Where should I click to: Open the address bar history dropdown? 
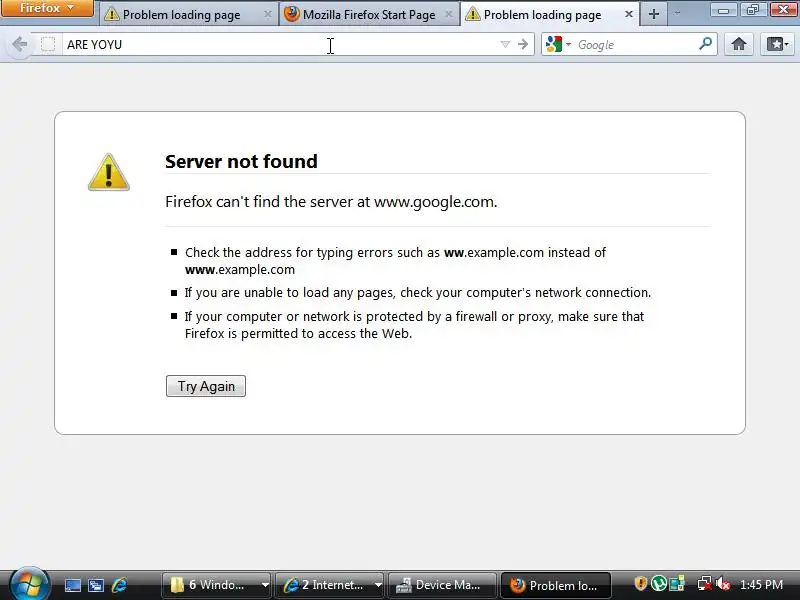[x=505, y=44]
